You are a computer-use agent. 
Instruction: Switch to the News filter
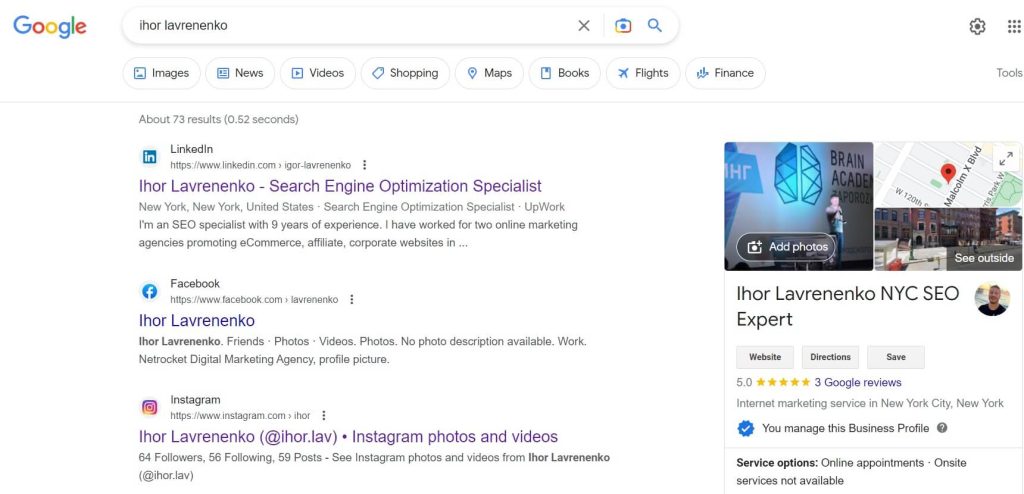[240, 73]
